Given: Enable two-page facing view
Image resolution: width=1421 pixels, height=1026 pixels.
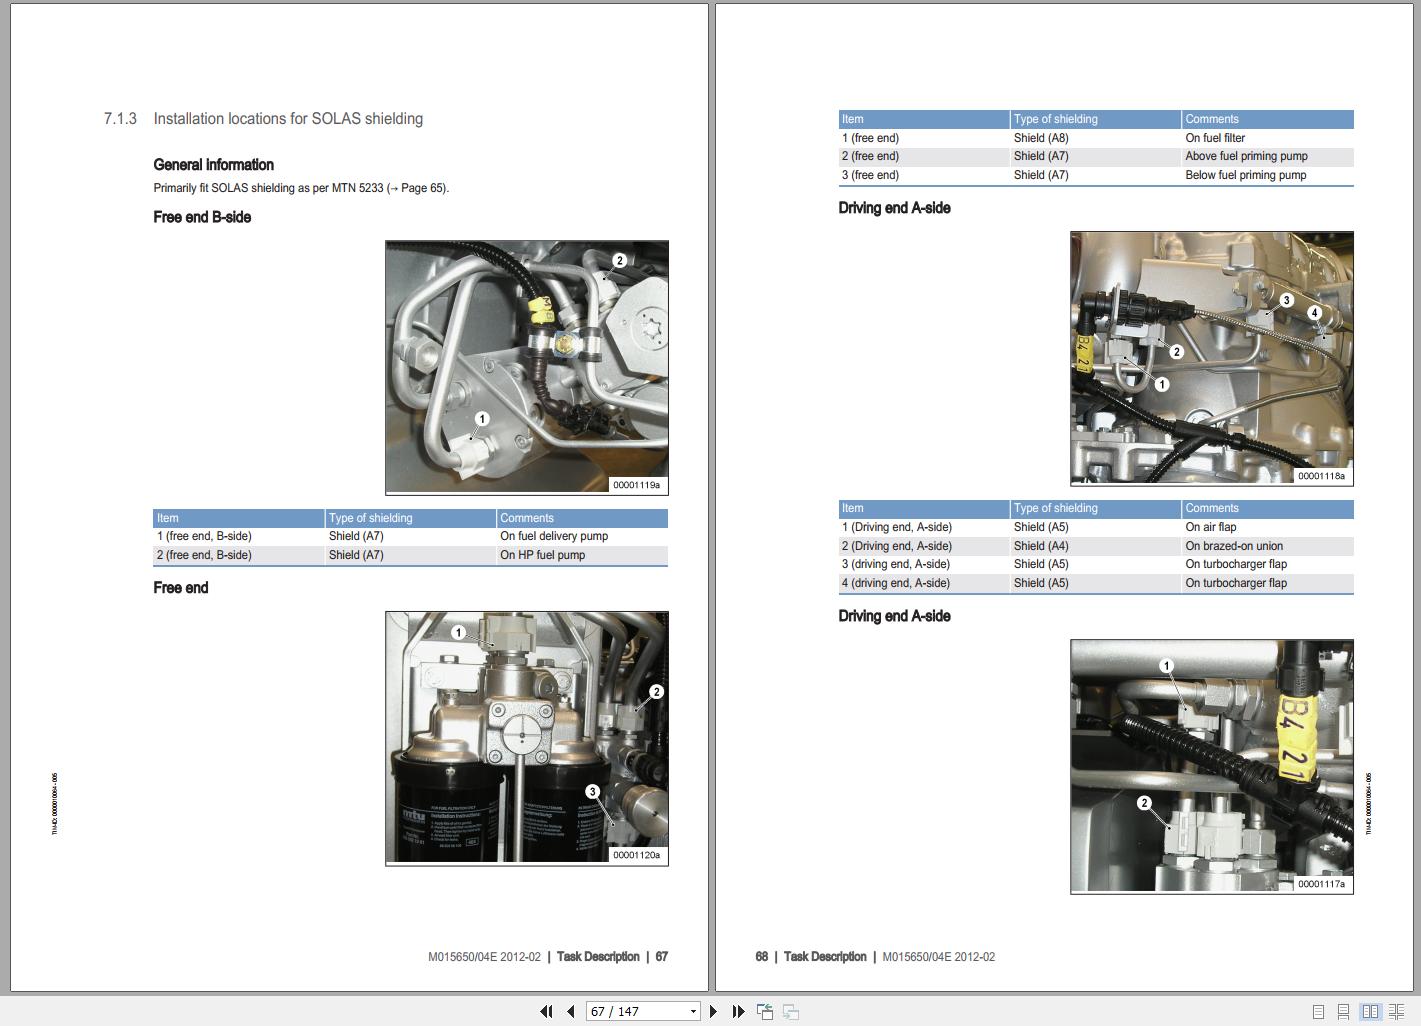Looking at the screenshot, I should (1372, 1011).
